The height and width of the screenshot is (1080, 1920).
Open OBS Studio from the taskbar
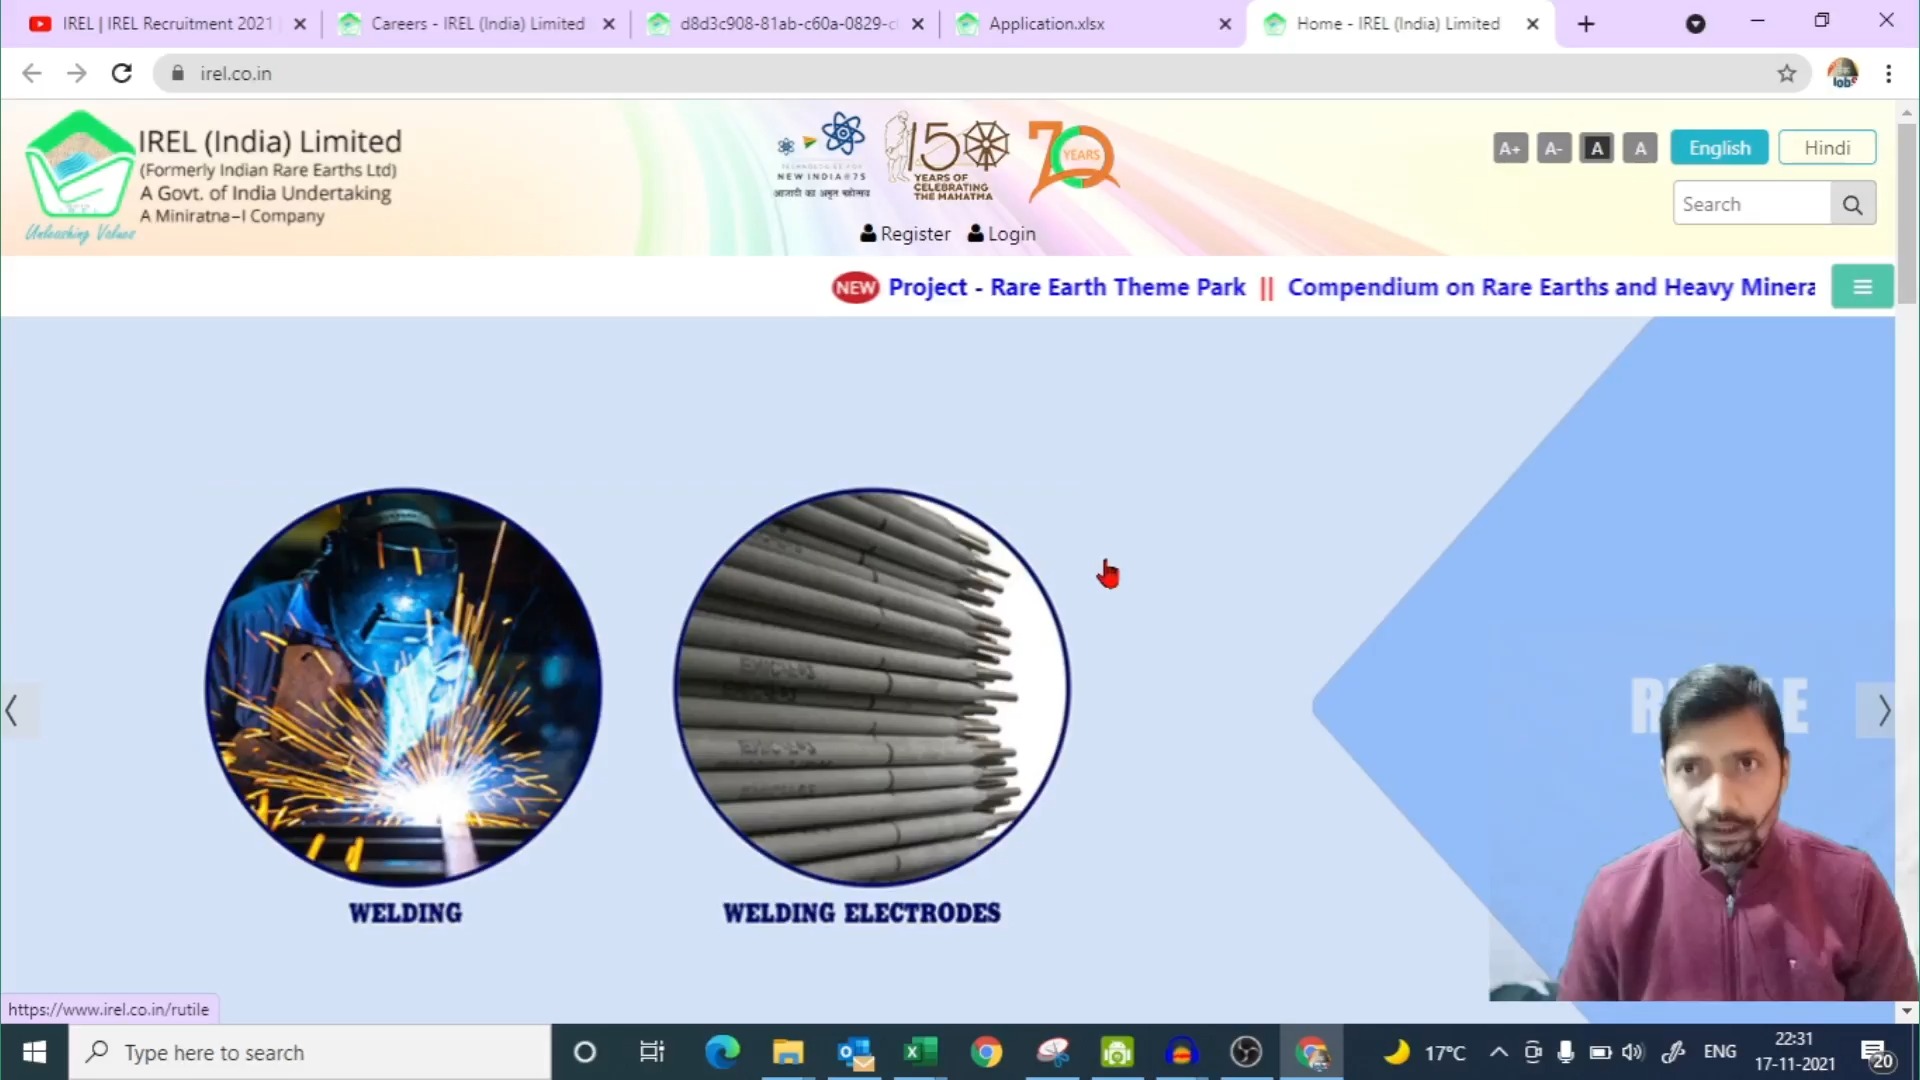point(1246,1052)
